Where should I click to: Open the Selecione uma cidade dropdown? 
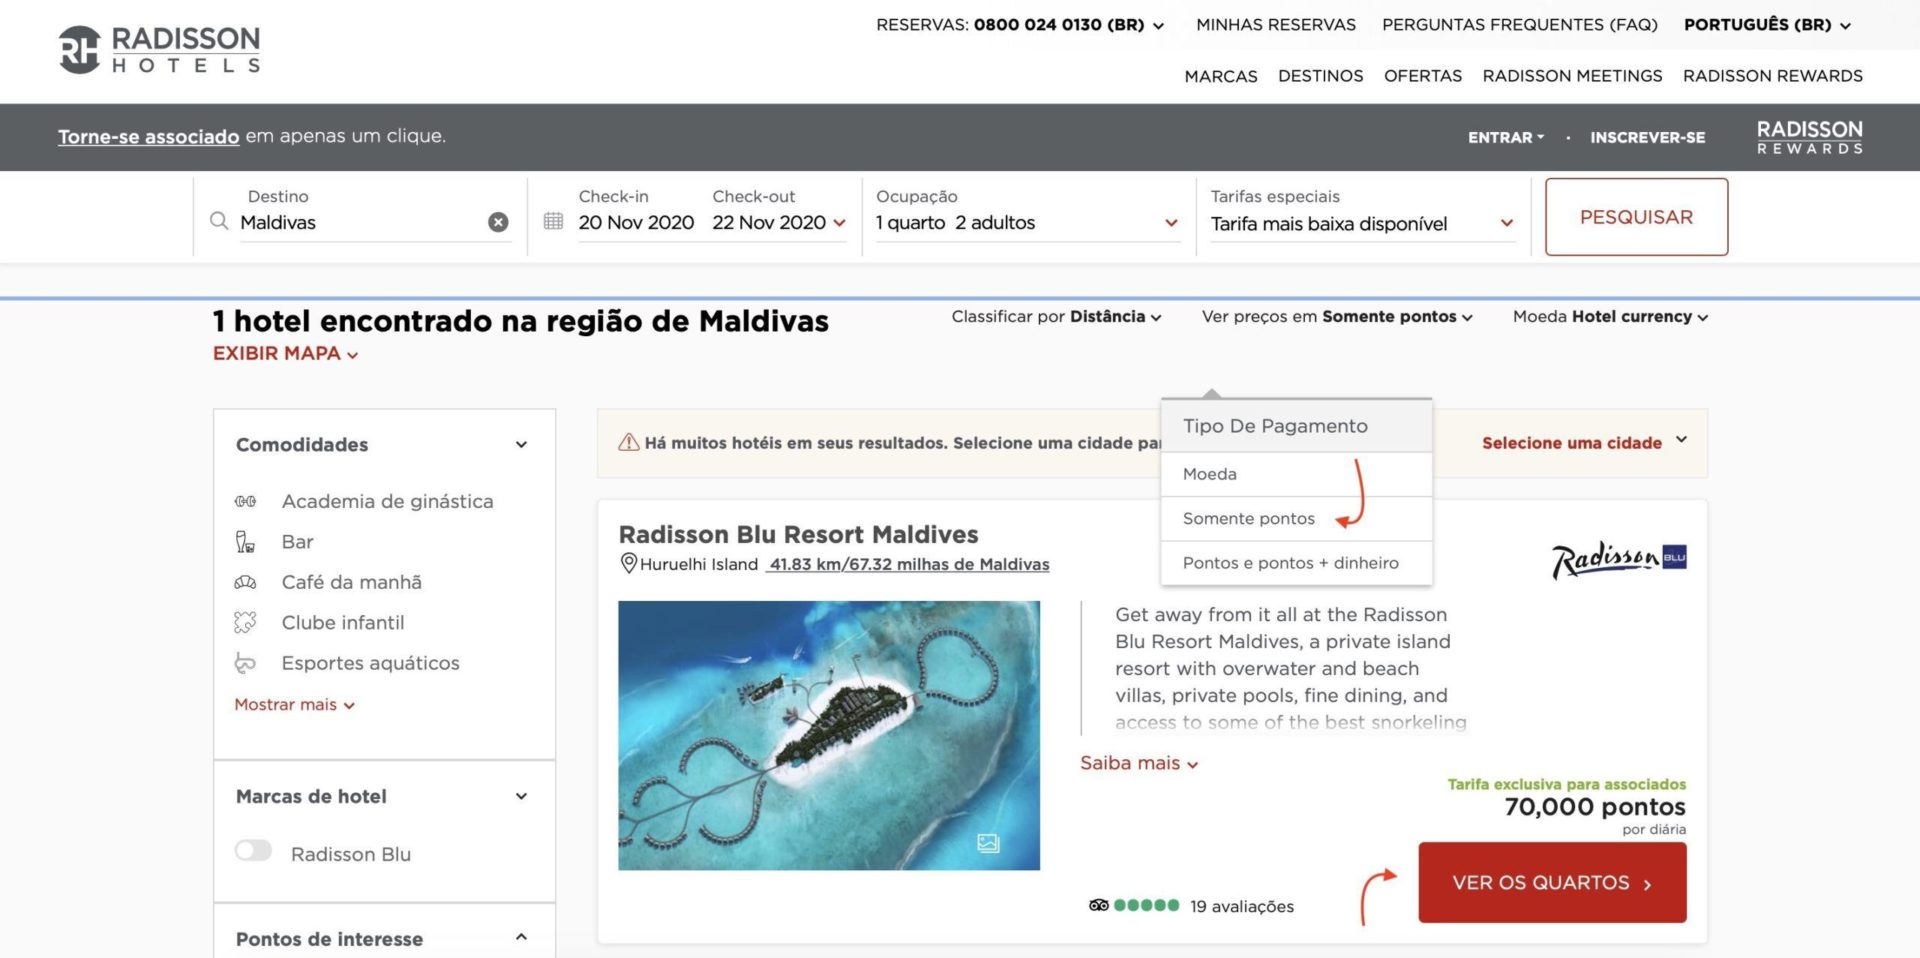[x=1585, y=442]
